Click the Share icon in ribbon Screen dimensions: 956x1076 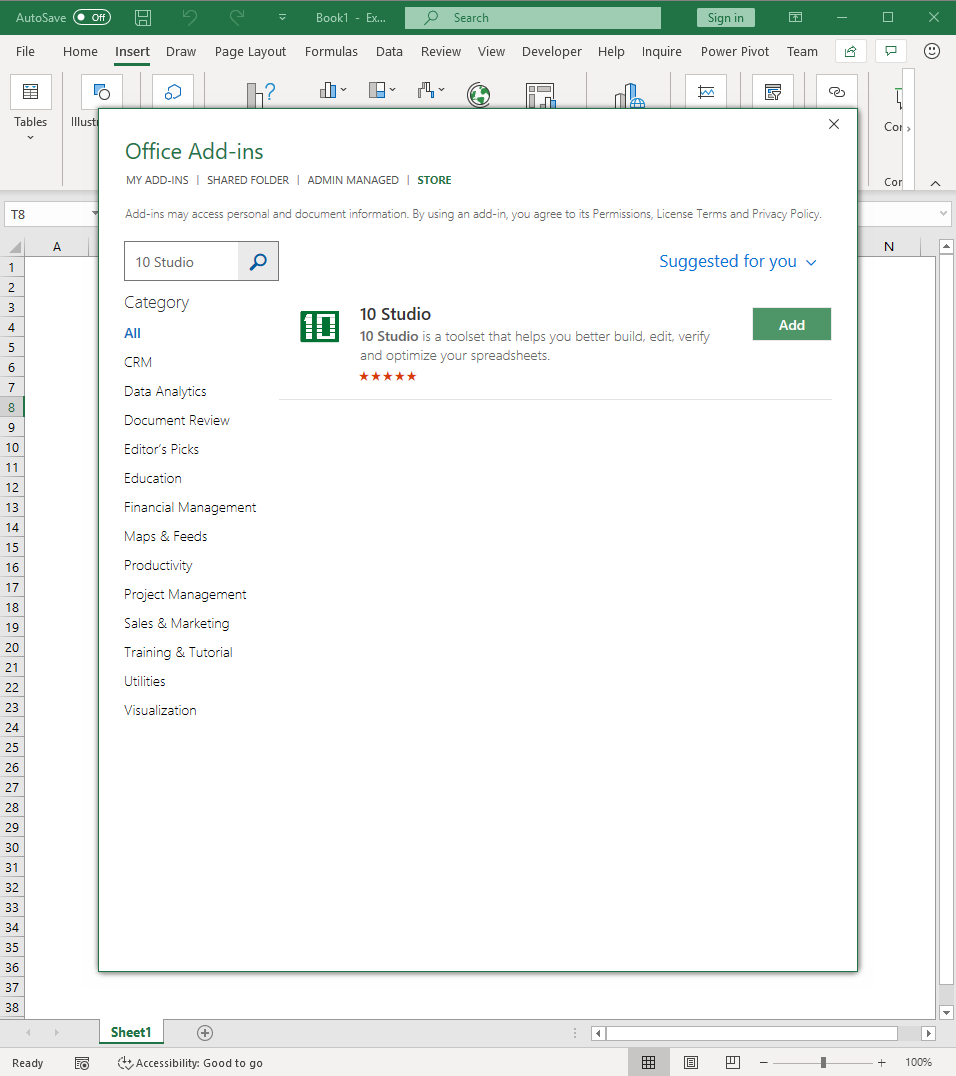click(x=850, y=51)
